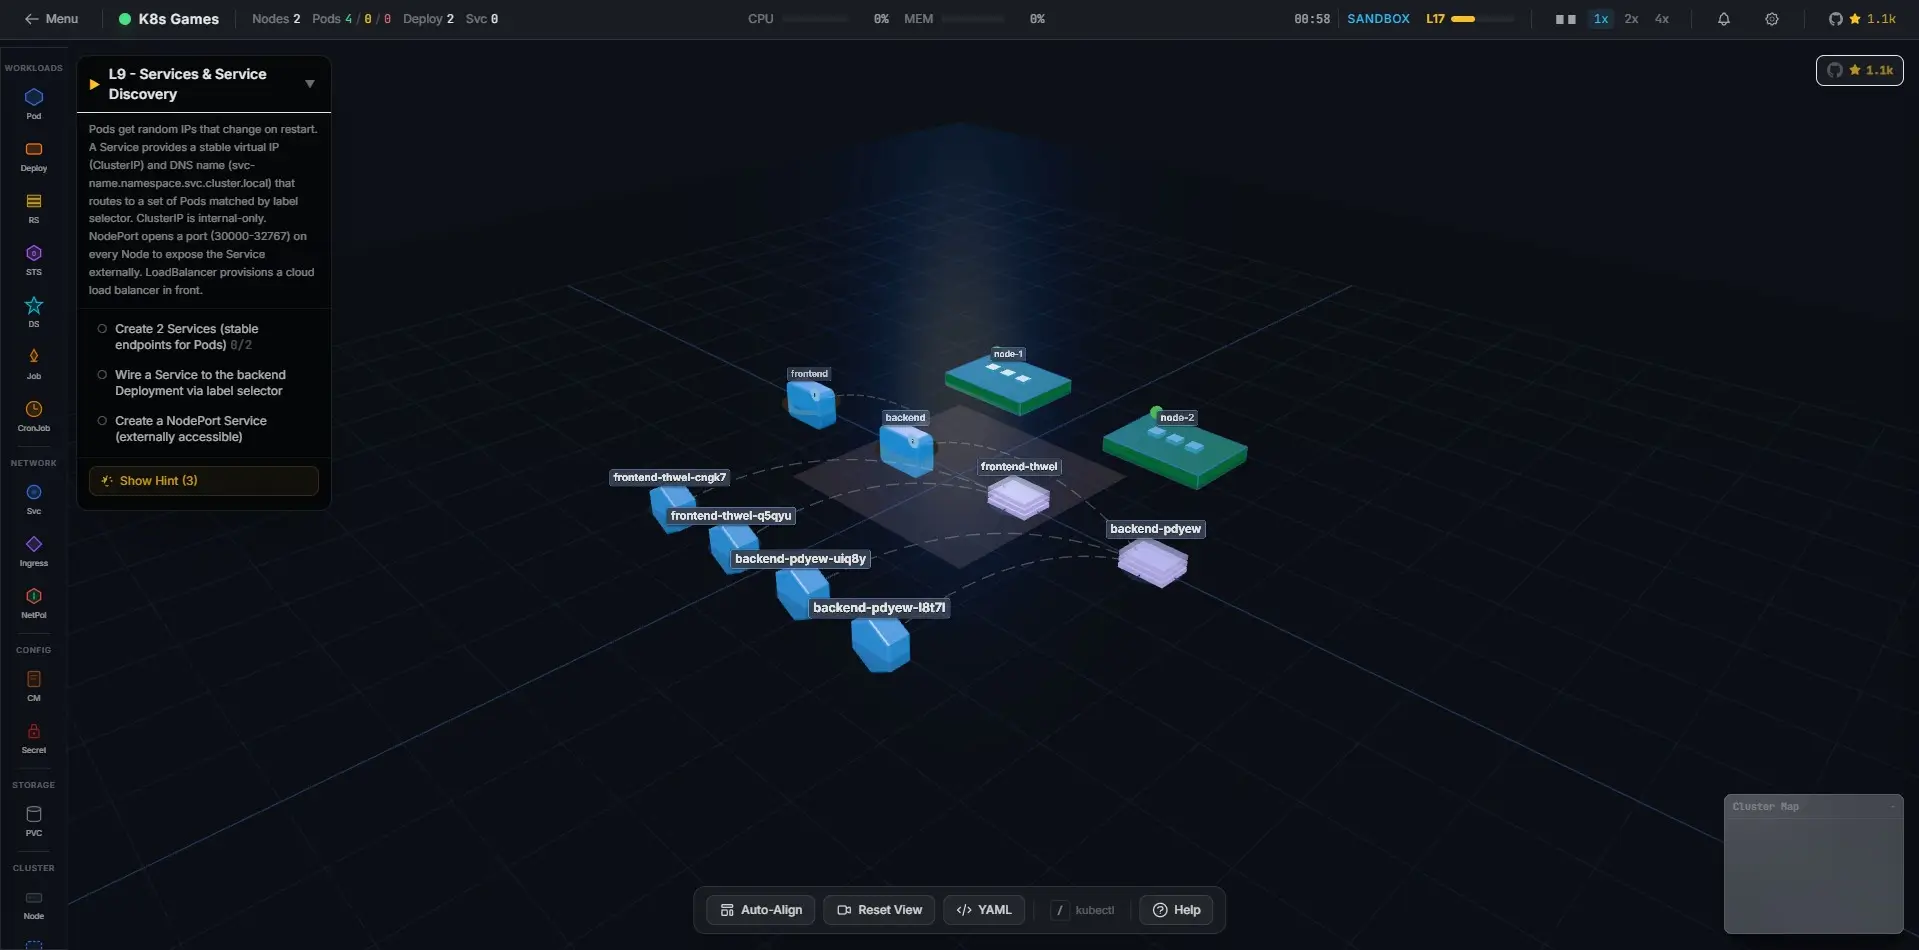Open notifications bell icon

click(x=1724, y=19)
